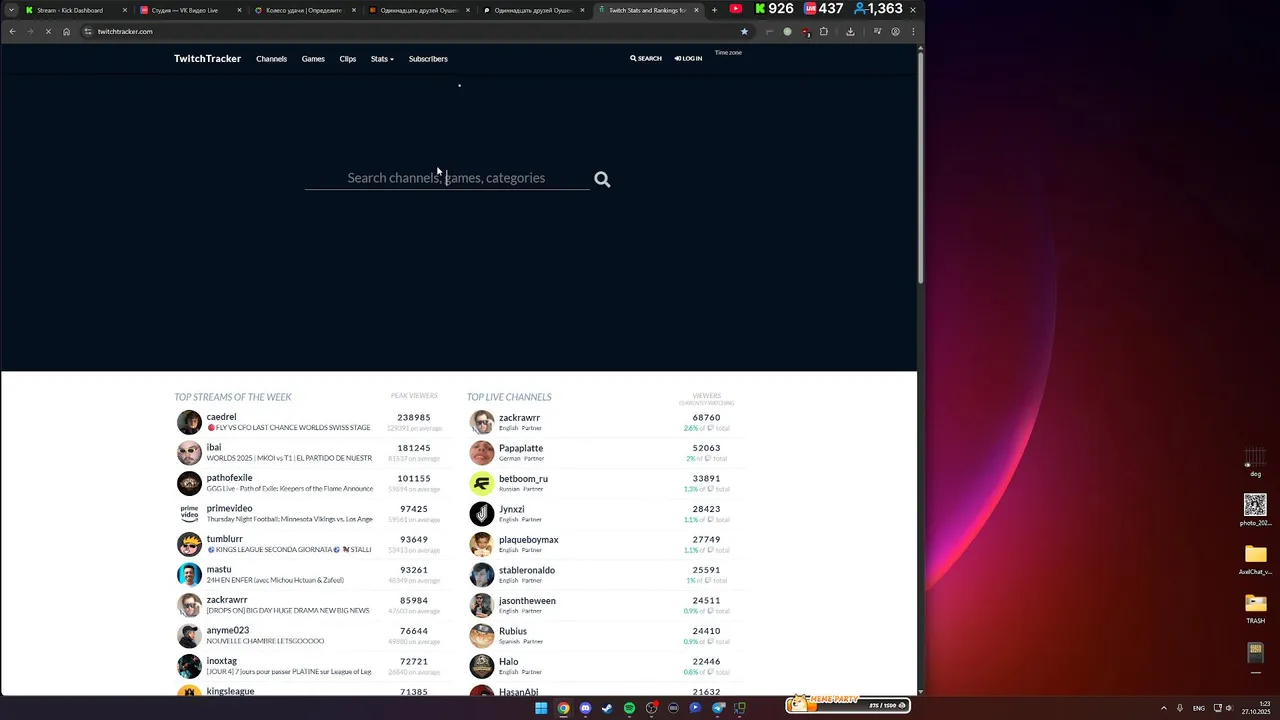The height and width of the screenshot is (720, 1280).
Task: Click the 'TOP STREAMS OF THE WEEK' heading
Action: point(233,397)
